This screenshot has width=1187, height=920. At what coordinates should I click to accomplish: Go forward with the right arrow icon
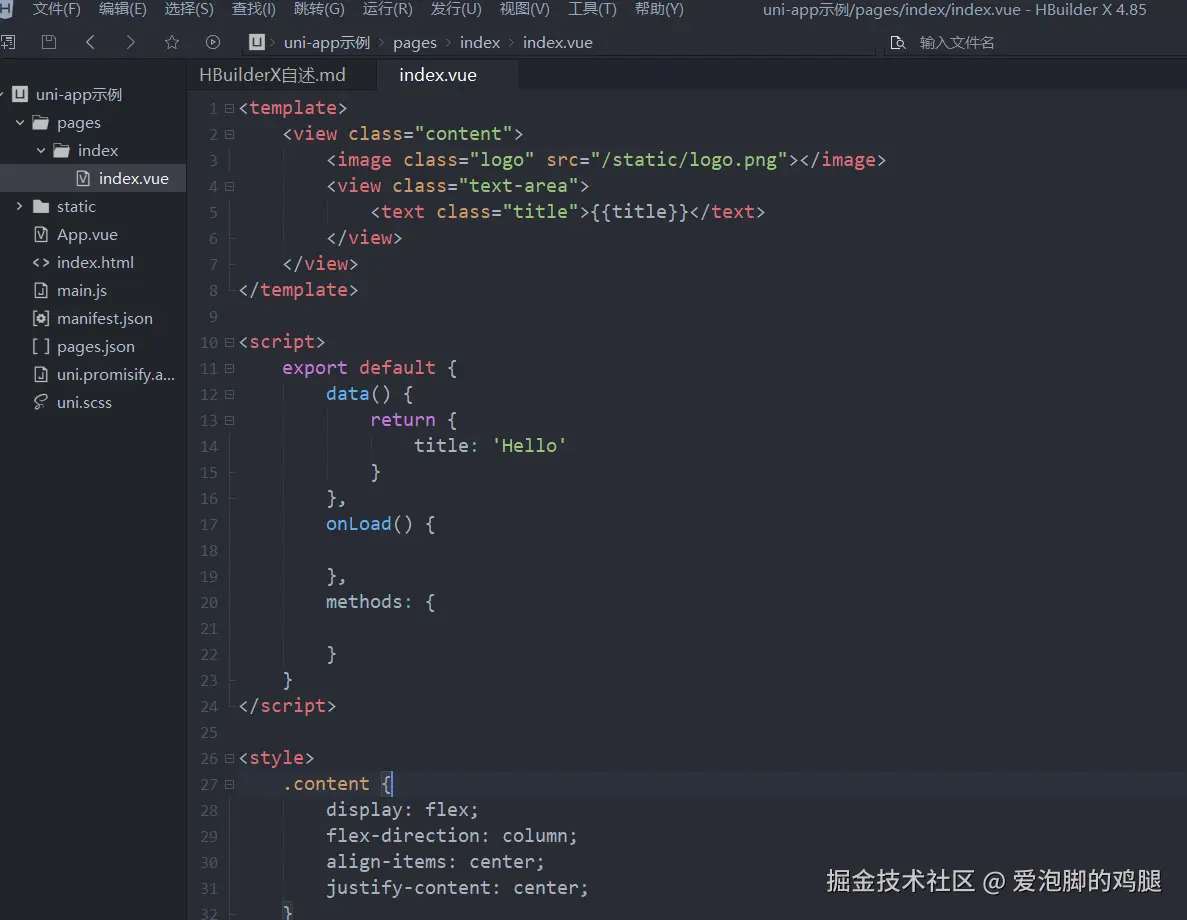tap(131, 42)
